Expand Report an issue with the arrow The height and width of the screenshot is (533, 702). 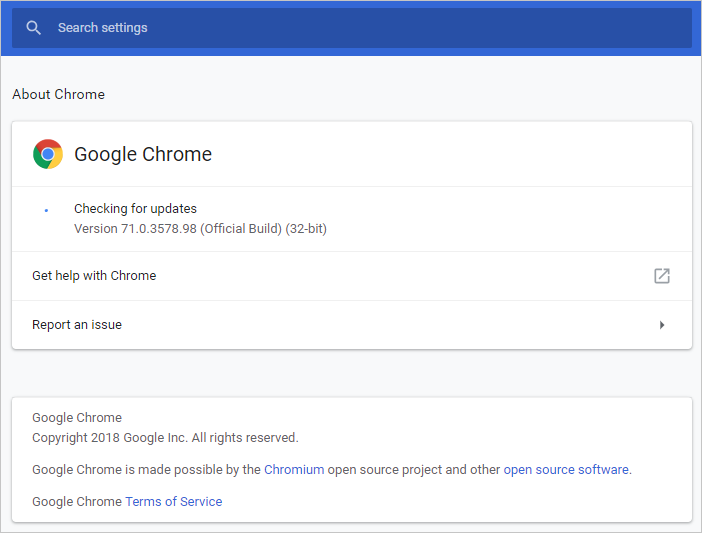pos(661,325)
